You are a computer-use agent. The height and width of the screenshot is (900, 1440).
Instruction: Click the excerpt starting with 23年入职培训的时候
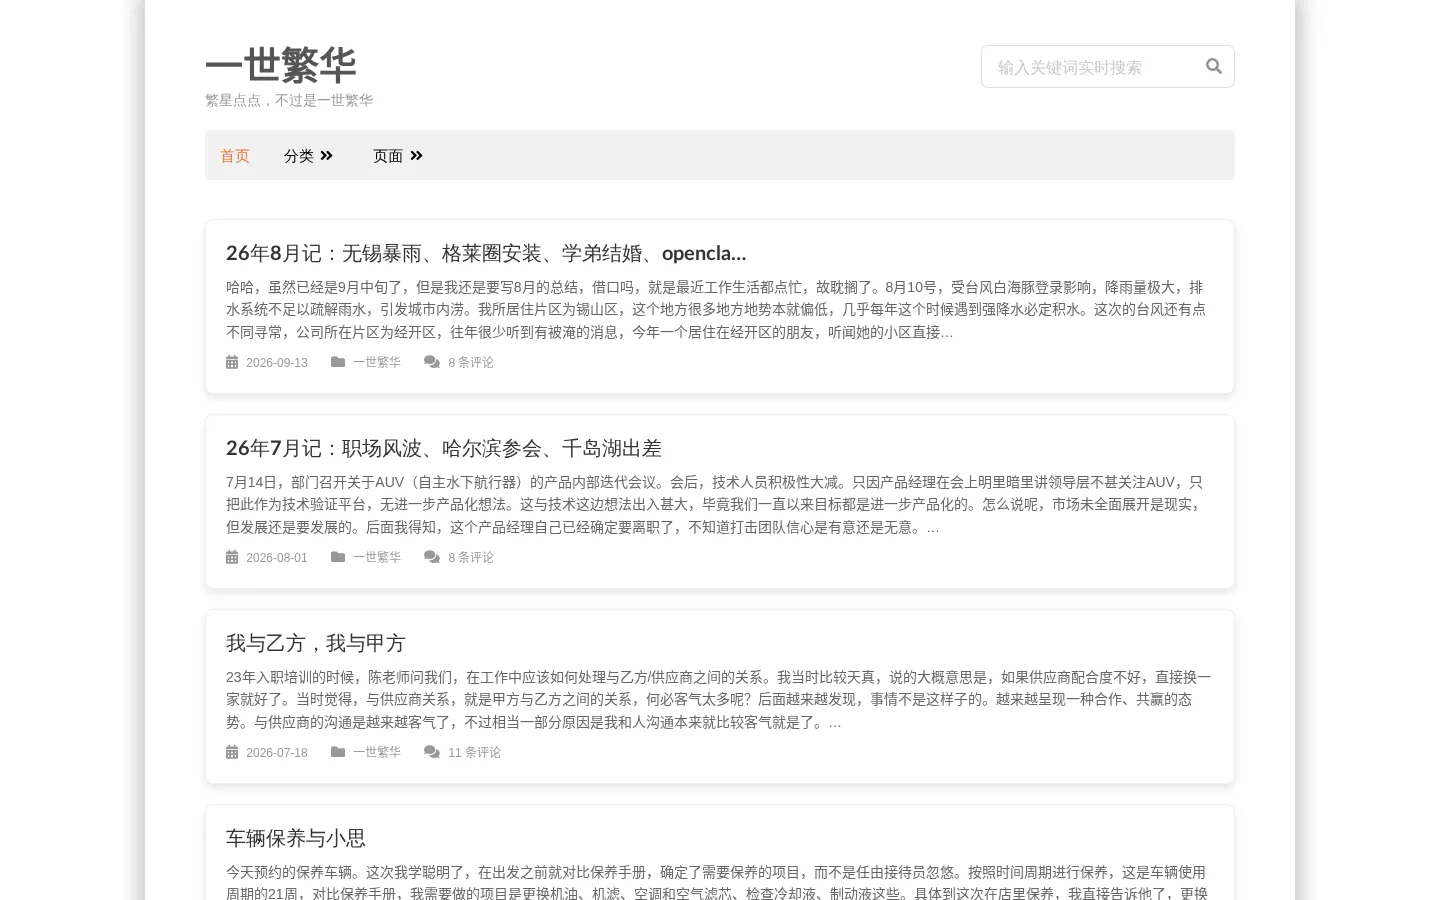coord(718,699)
